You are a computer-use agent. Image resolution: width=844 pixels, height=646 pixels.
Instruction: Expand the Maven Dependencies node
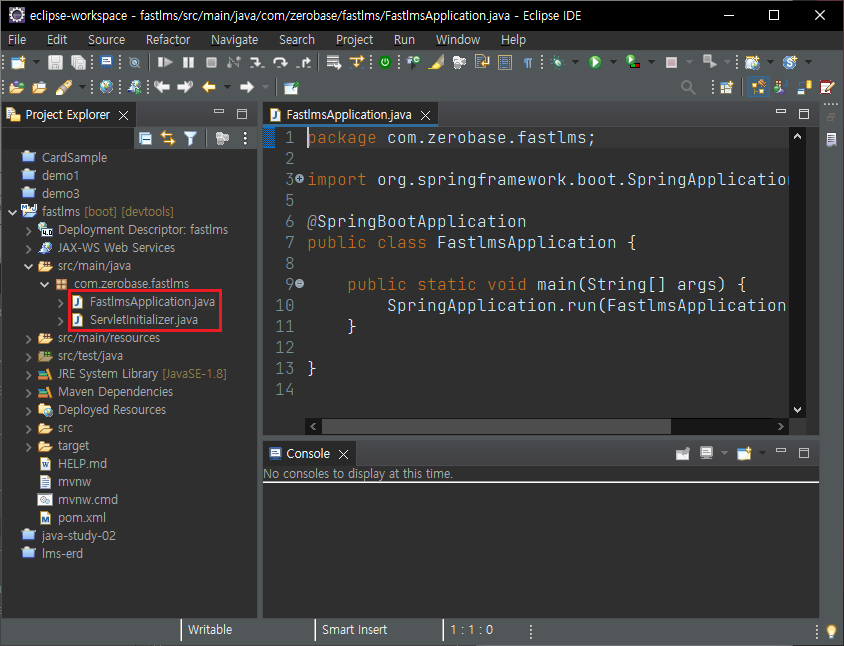click(29, 392)
